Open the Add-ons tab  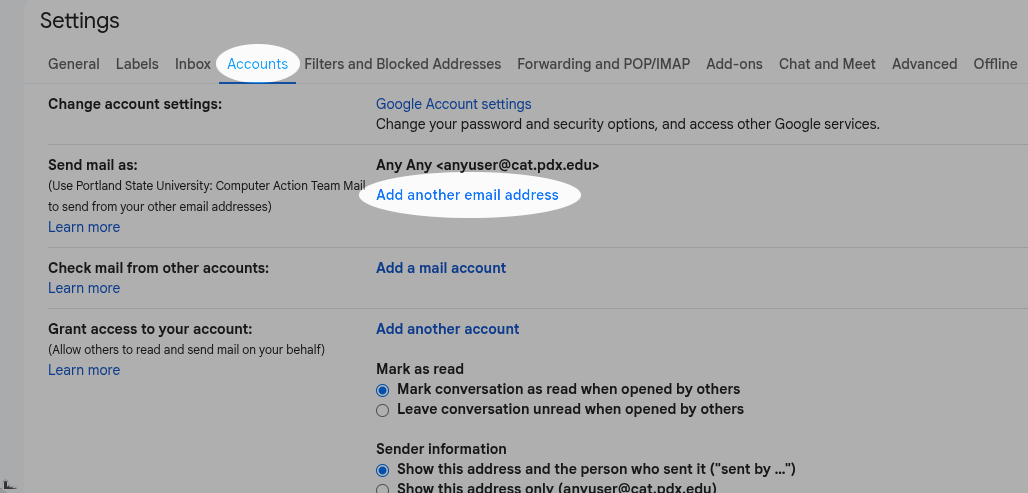pos(734,64)
